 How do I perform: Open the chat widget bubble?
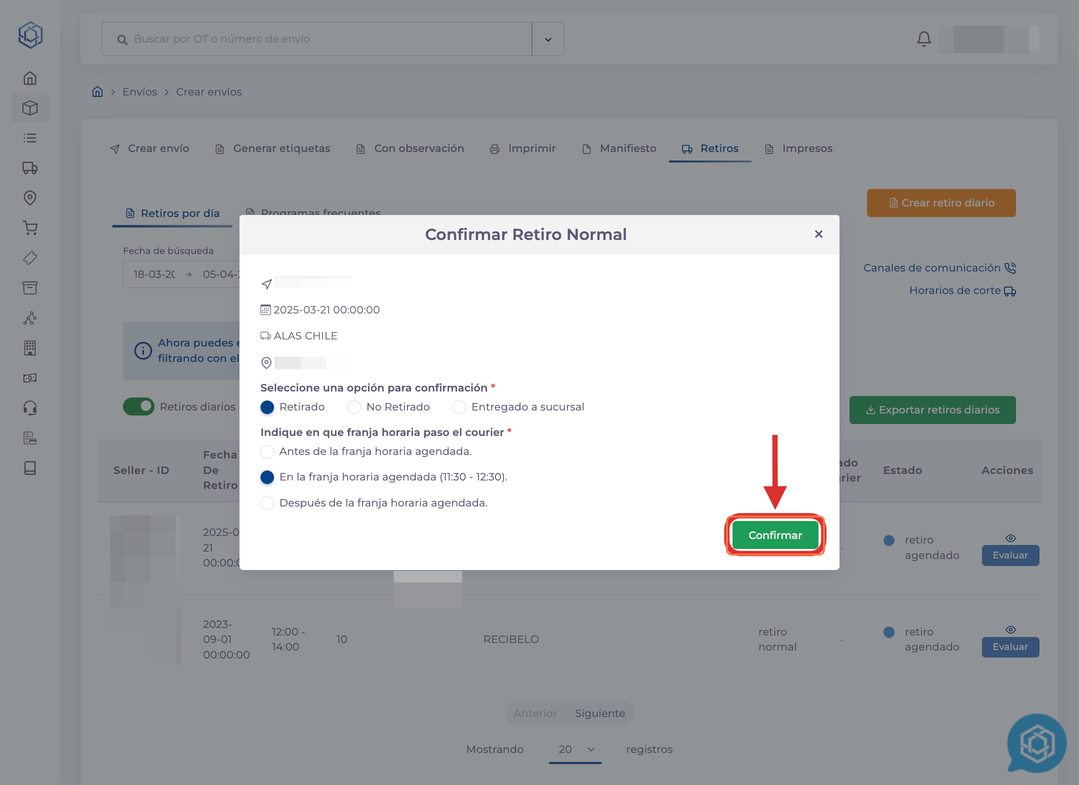(x=1036, y=744)
